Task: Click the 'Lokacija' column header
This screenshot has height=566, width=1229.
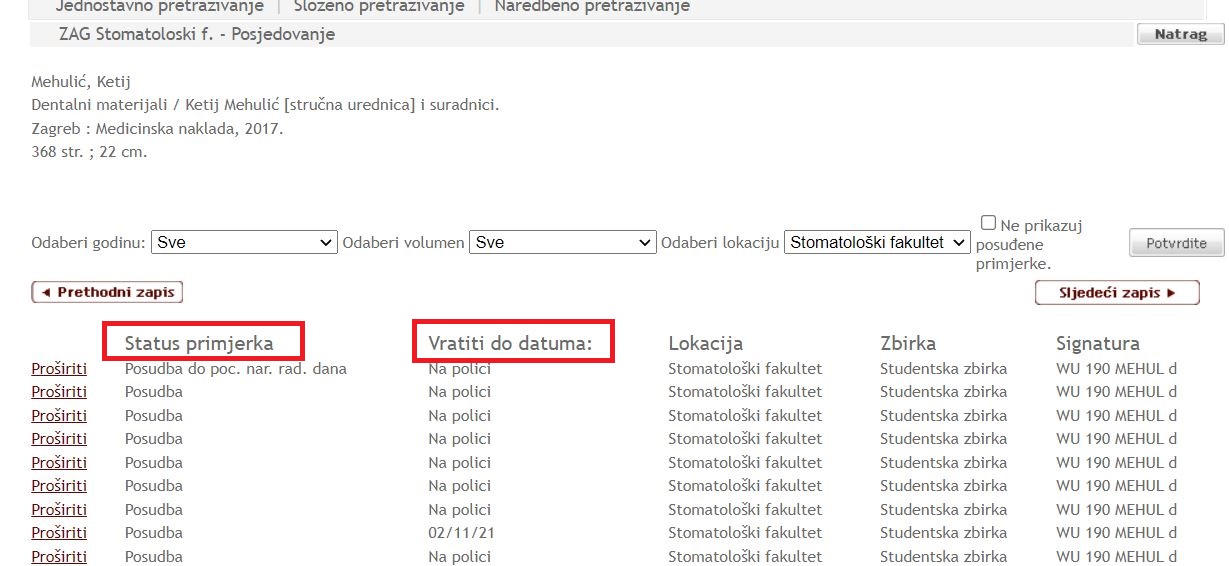Action: coord(705,344)
